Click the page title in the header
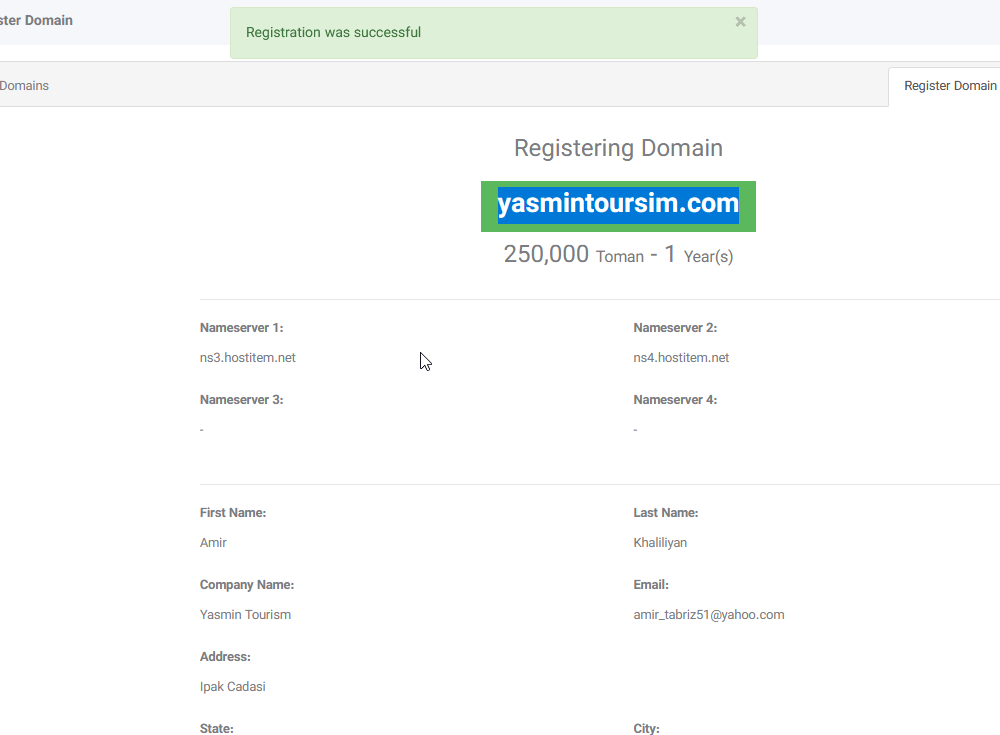This screenshot has height=735, width=1000. click(36, 20)
